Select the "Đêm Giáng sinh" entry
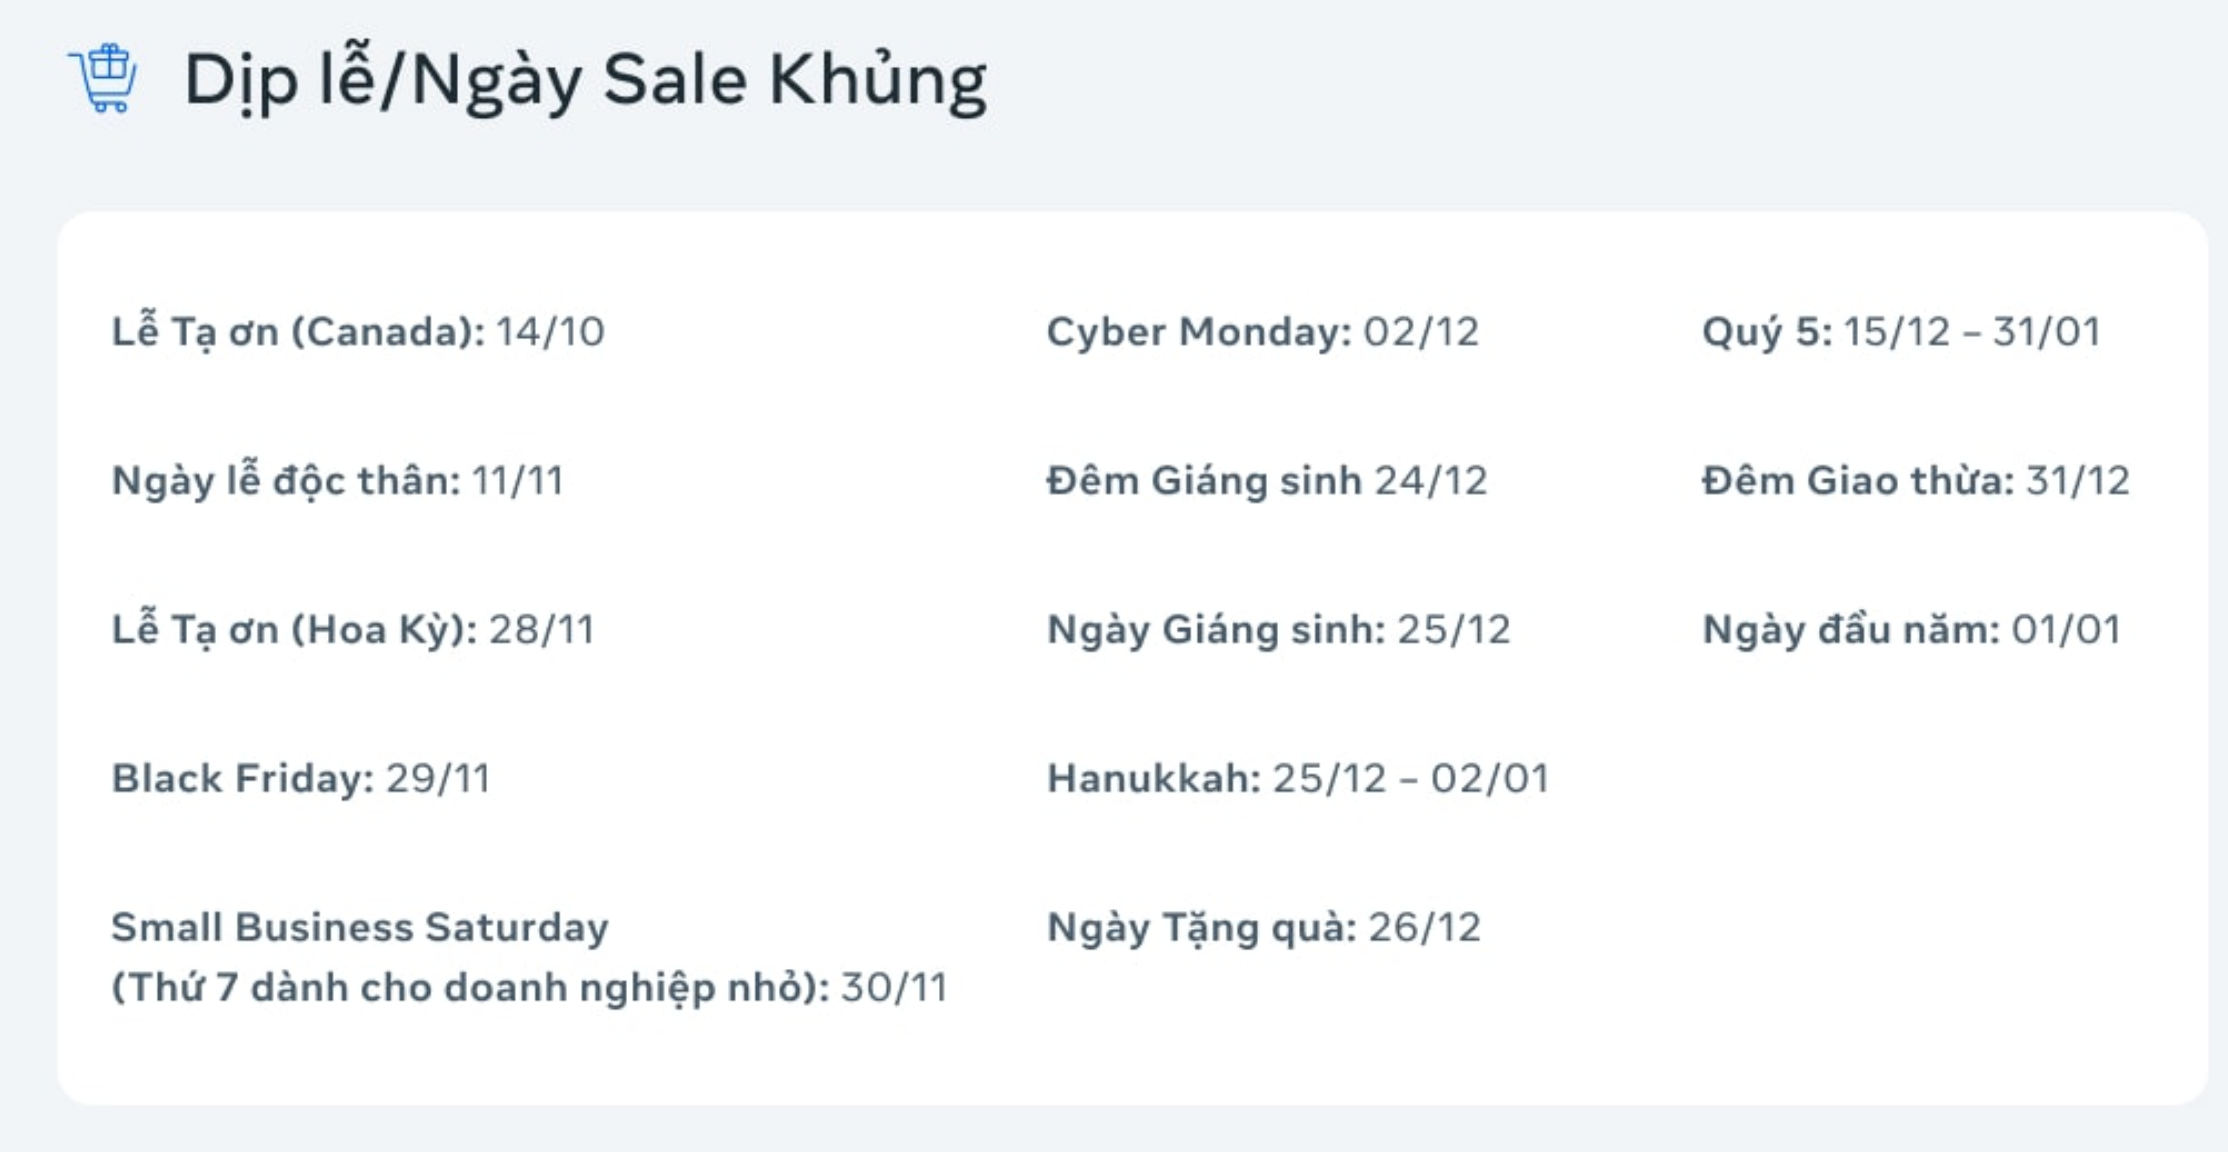Viewport: 2228px width, 1152px height. (x=1266, y=481)
